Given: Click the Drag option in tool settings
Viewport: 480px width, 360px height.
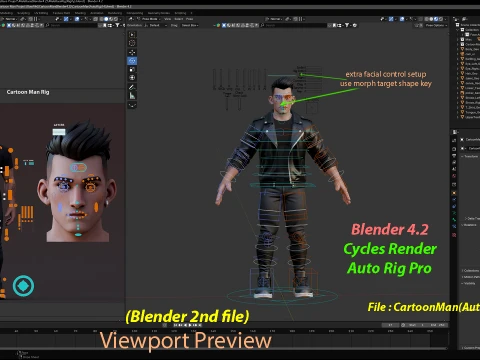Looking at the screenshot, I should [174, 25].
